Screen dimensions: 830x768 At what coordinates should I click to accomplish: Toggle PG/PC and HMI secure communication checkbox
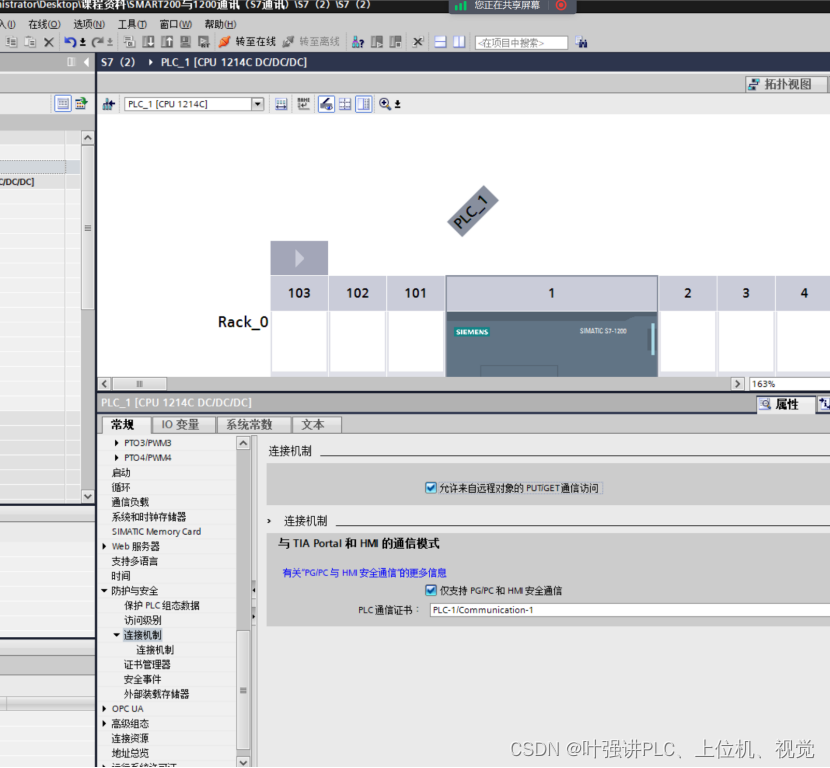pyautogui.click(x=431, y=590)
